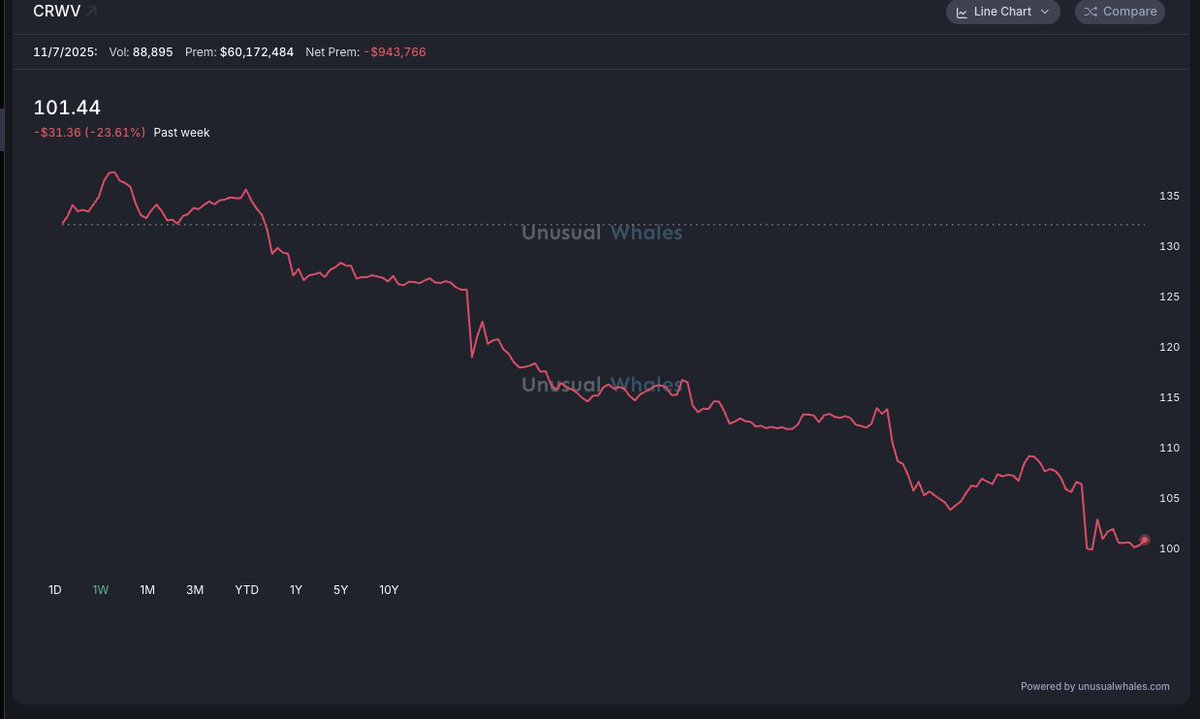Pick the 10Y time range
Image resolution: width=1200 pixels, height=719 pixels.
pos(389,590)
